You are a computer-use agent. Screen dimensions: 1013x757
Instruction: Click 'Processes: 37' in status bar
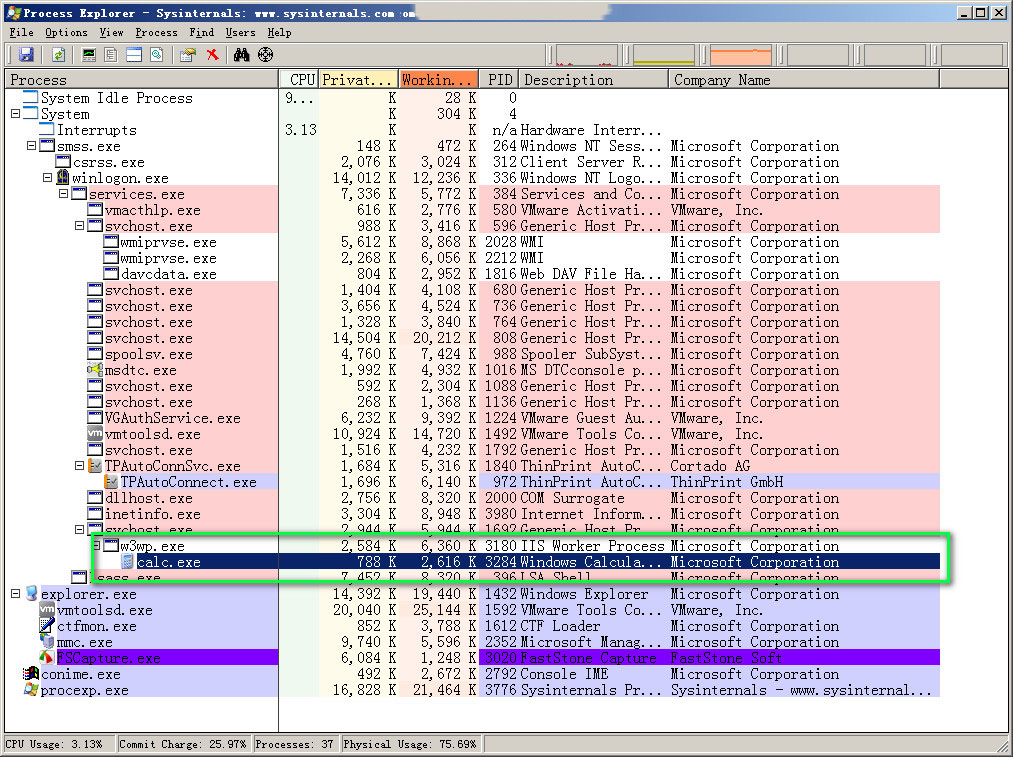tap(294, 744)
